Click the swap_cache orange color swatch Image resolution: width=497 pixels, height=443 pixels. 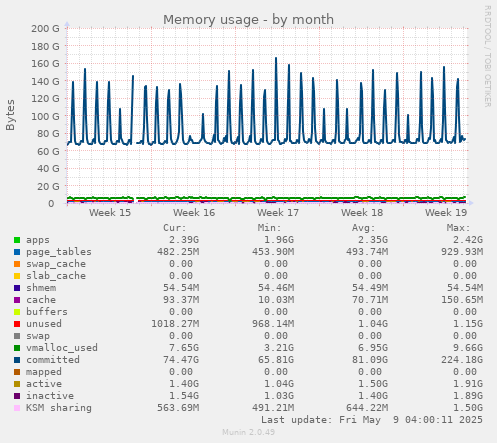17,264
